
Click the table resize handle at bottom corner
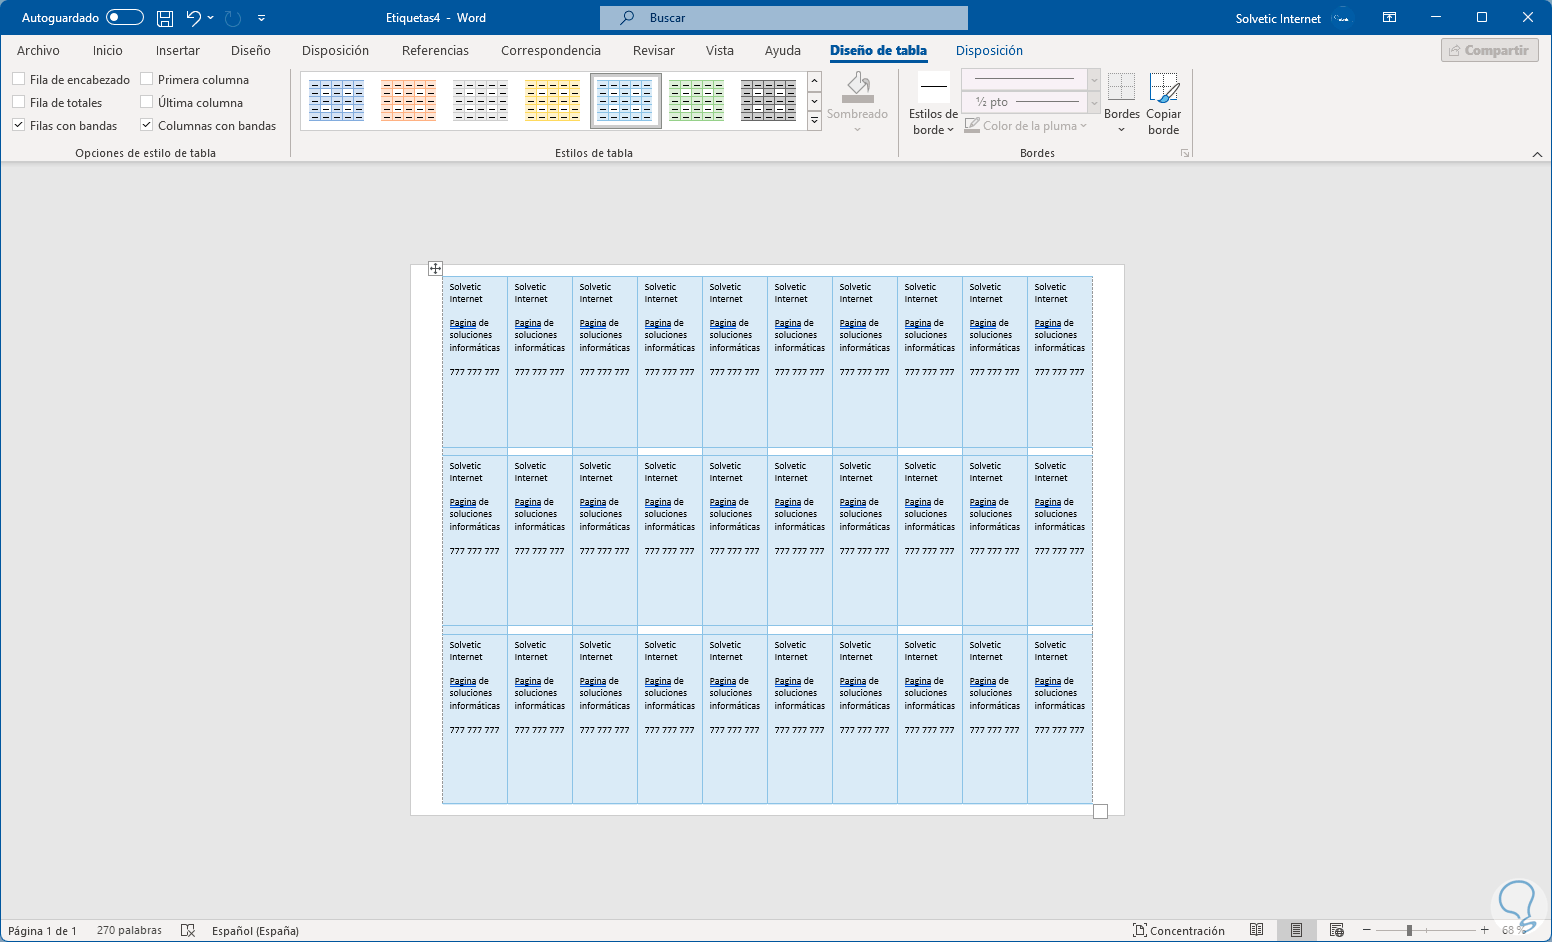[x=1100, y=811]
